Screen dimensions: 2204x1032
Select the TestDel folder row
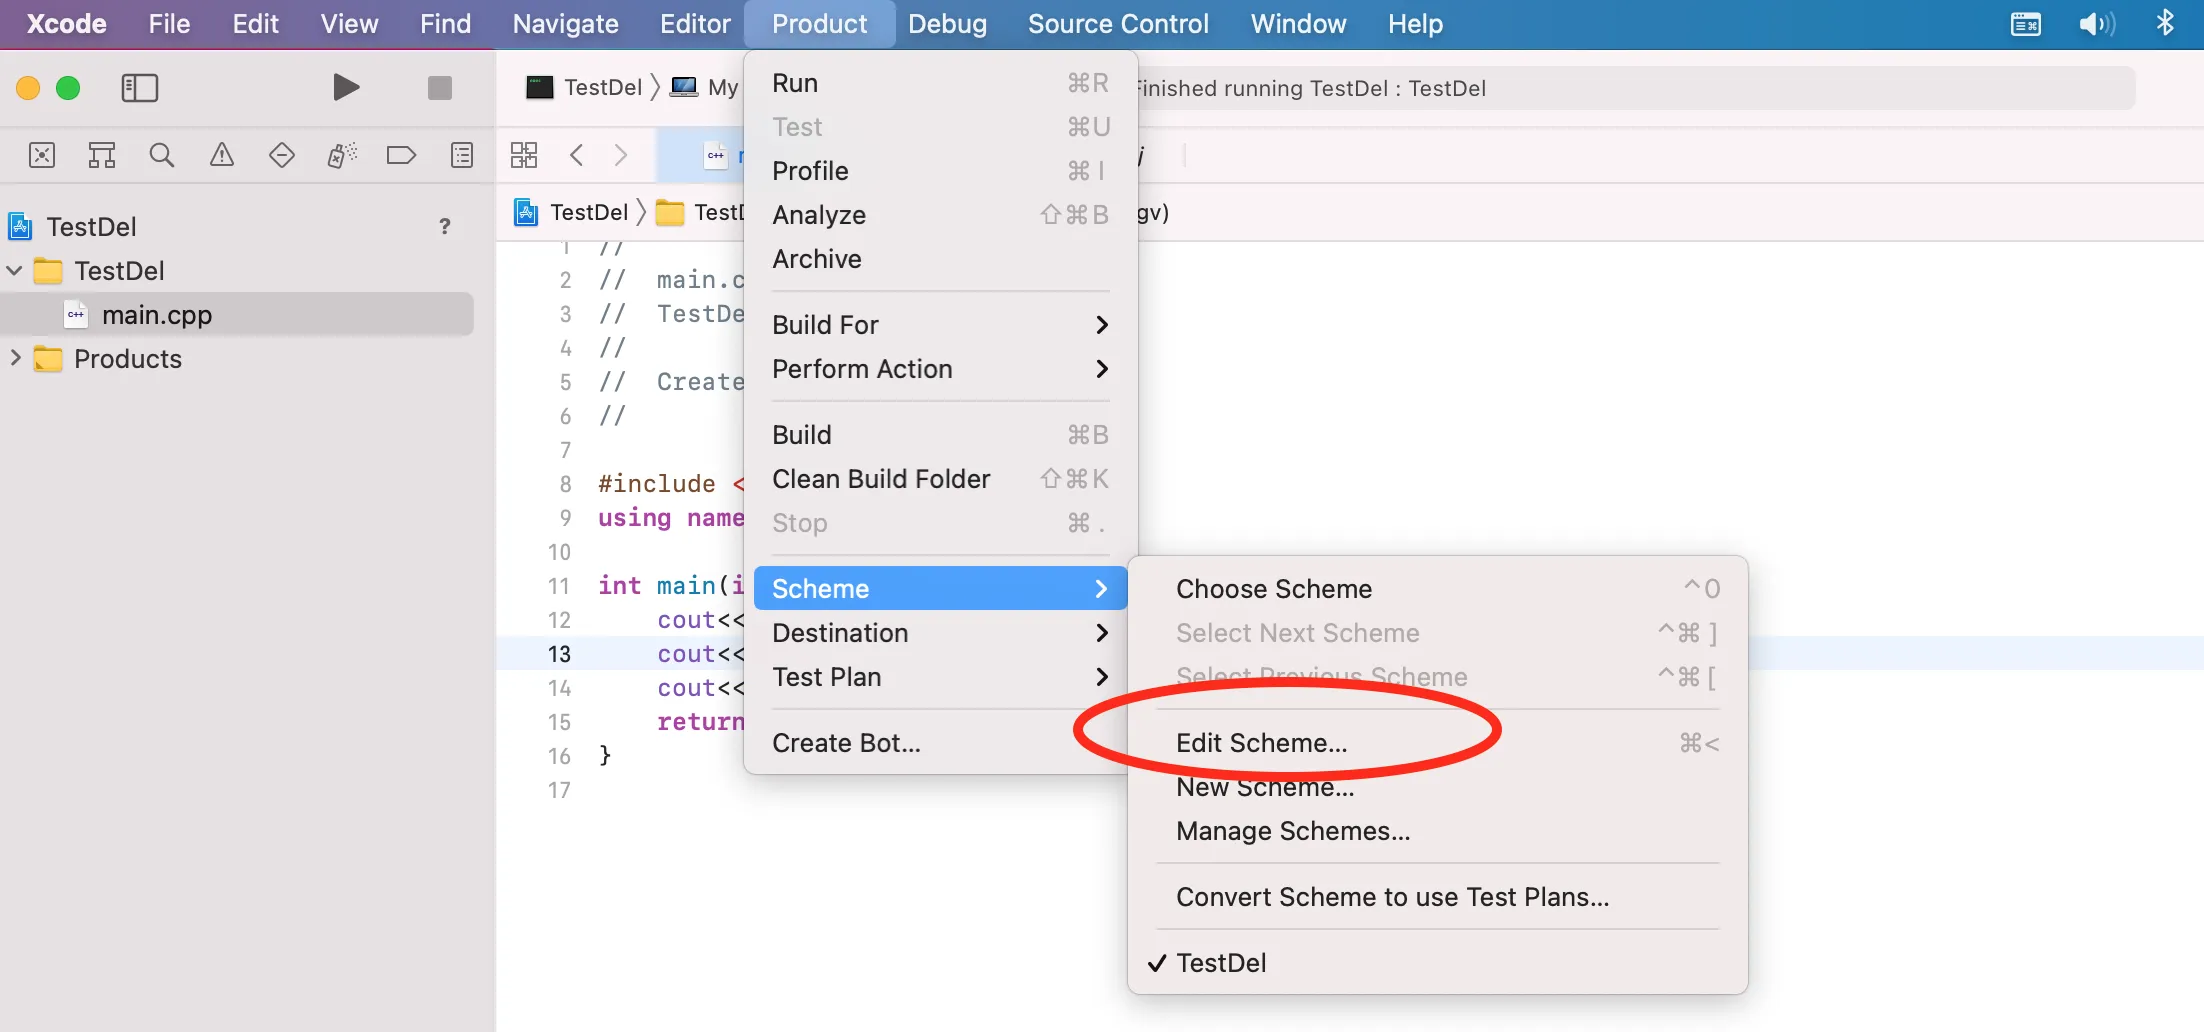tap(237, 271)
